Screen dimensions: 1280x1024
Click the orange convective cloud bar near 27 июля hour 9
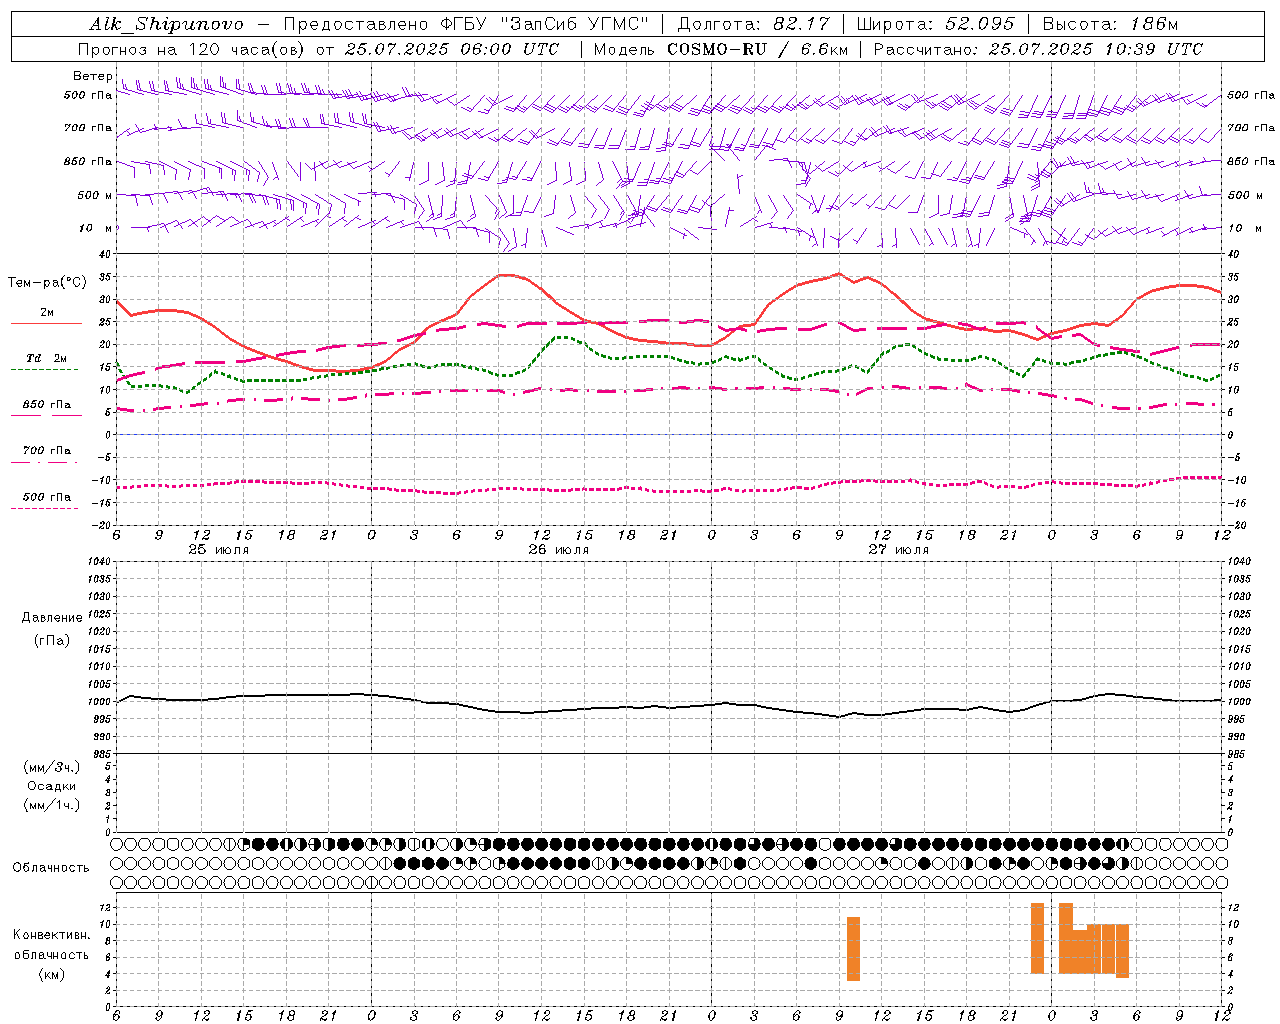click(x=853, y=949)
